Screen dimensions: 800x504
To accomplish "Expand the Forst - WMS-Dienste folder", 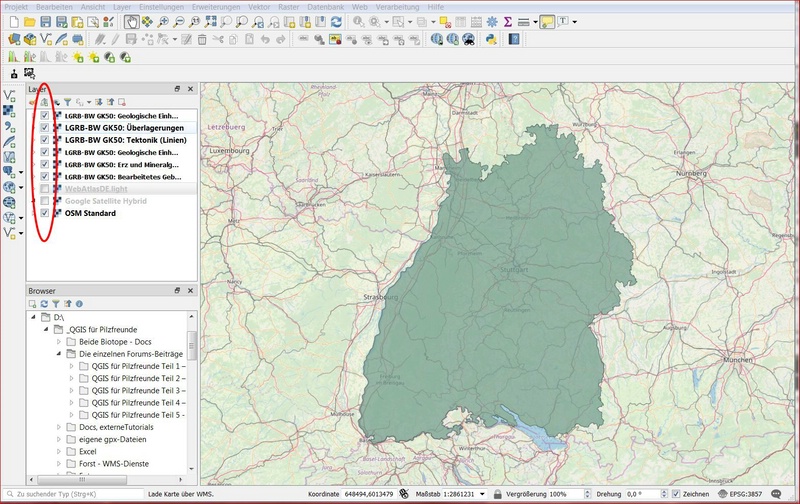I will pyautogui.click(x=58, y=466).
